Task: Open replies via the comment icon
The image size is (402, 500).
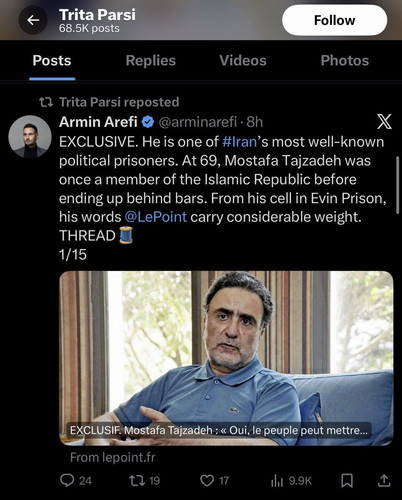Action: coord(67,480)
